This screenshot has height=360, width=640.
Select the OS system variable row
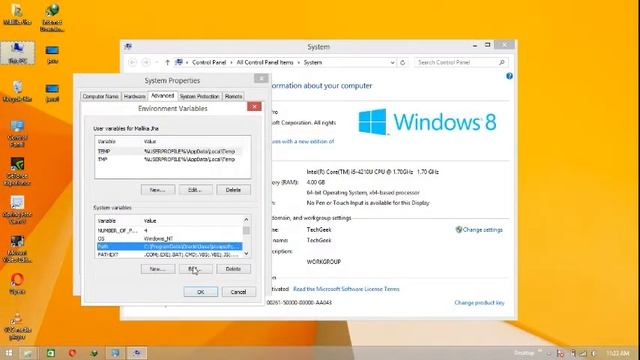[x=169, y=238]
